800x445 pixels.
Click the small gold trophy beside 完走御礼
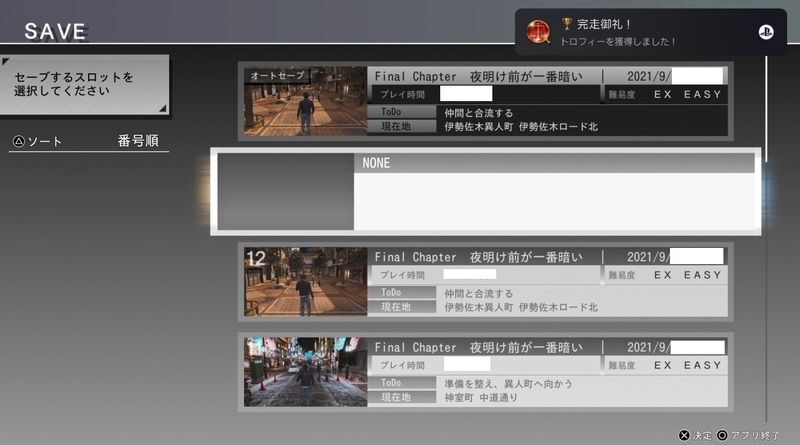click(x=565, y=25)
